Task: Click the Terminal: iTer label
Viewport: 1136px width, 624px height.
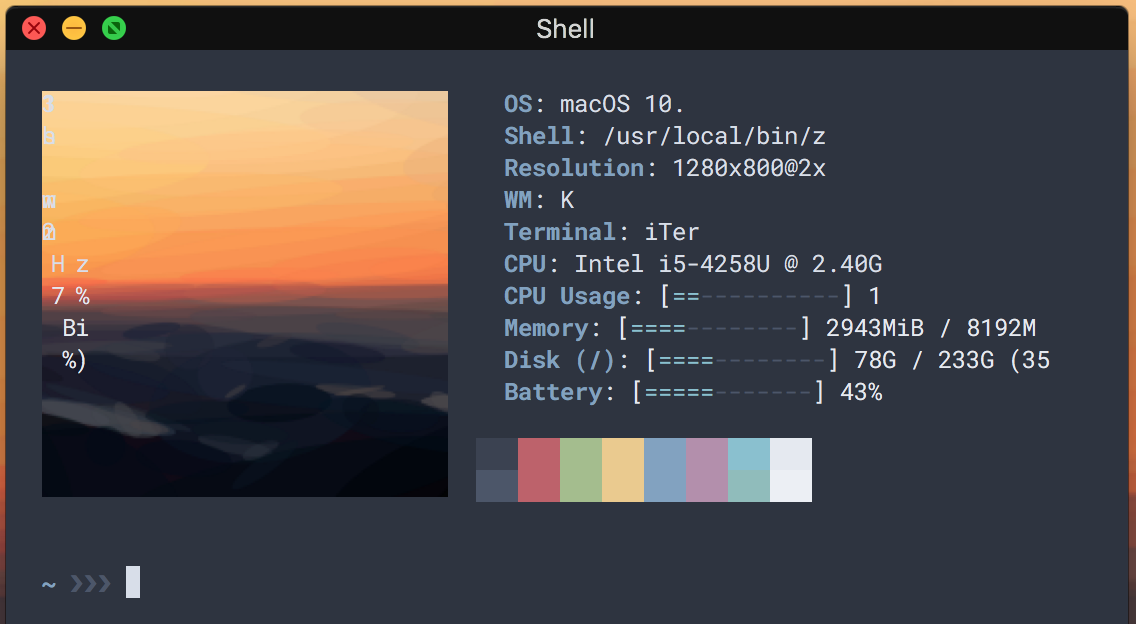Action: [x=600, y=231]
